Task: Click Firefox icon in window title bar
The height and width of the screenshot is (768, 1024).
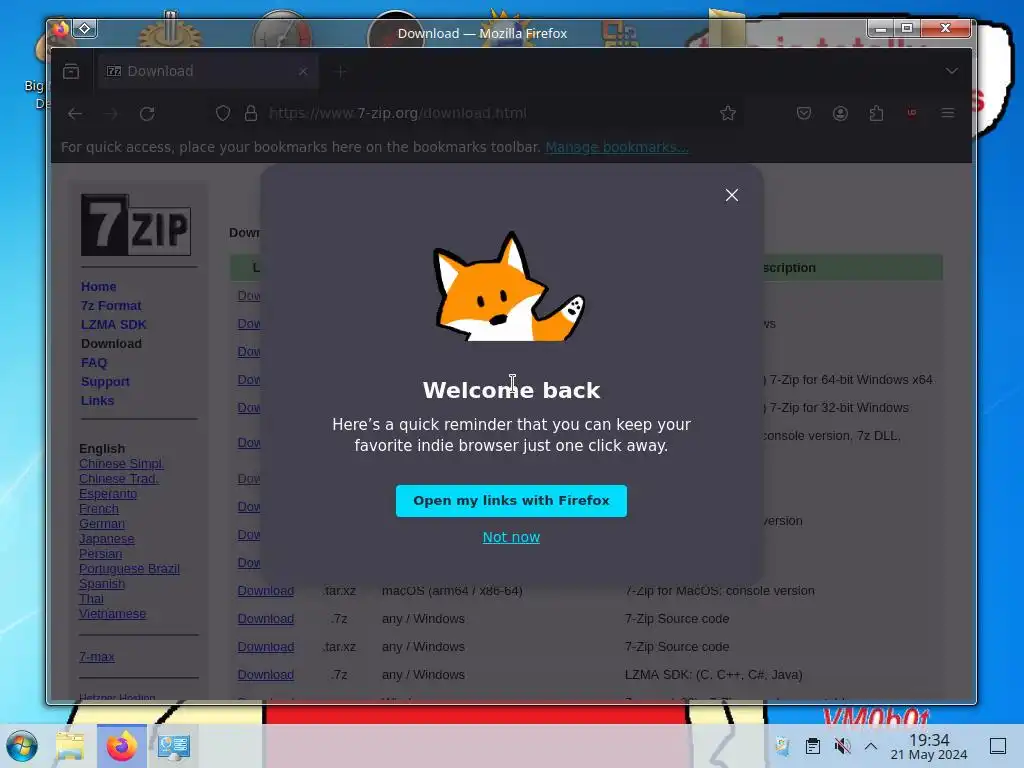Action: tap(61, 29)
